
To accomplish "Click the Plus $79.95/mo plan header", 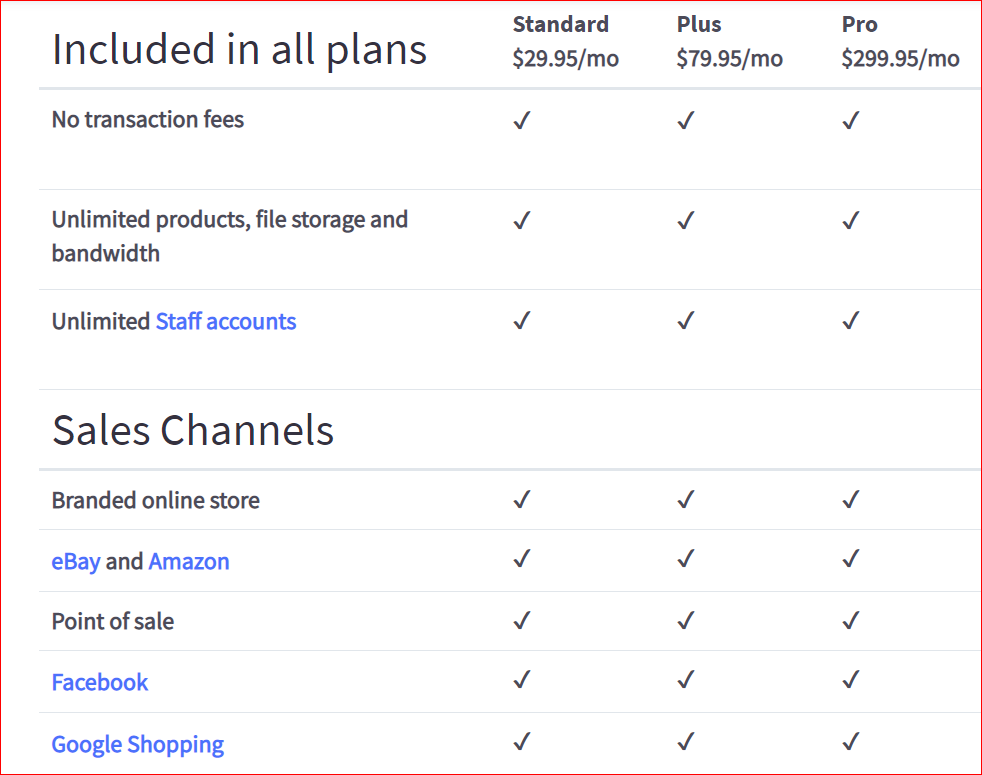I will [729, 41].
